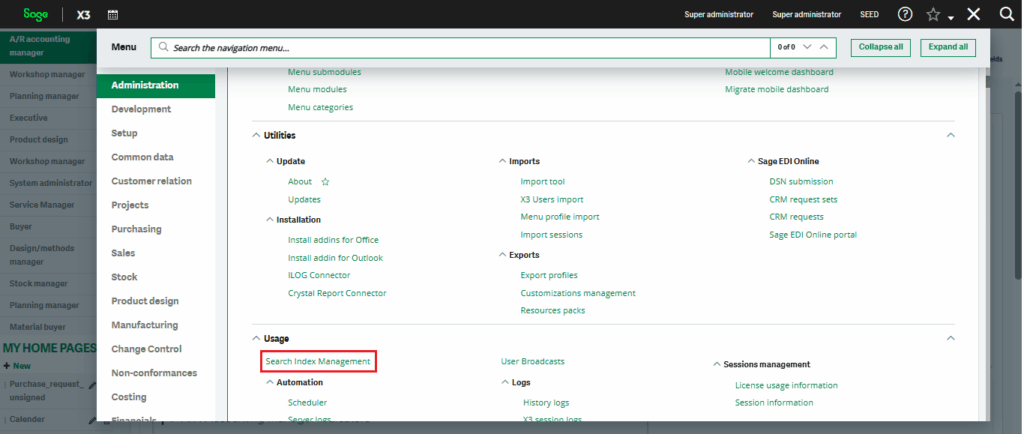Select Non-conformances module
Viewport: 1024px width, 434px height.
(154, 373)
